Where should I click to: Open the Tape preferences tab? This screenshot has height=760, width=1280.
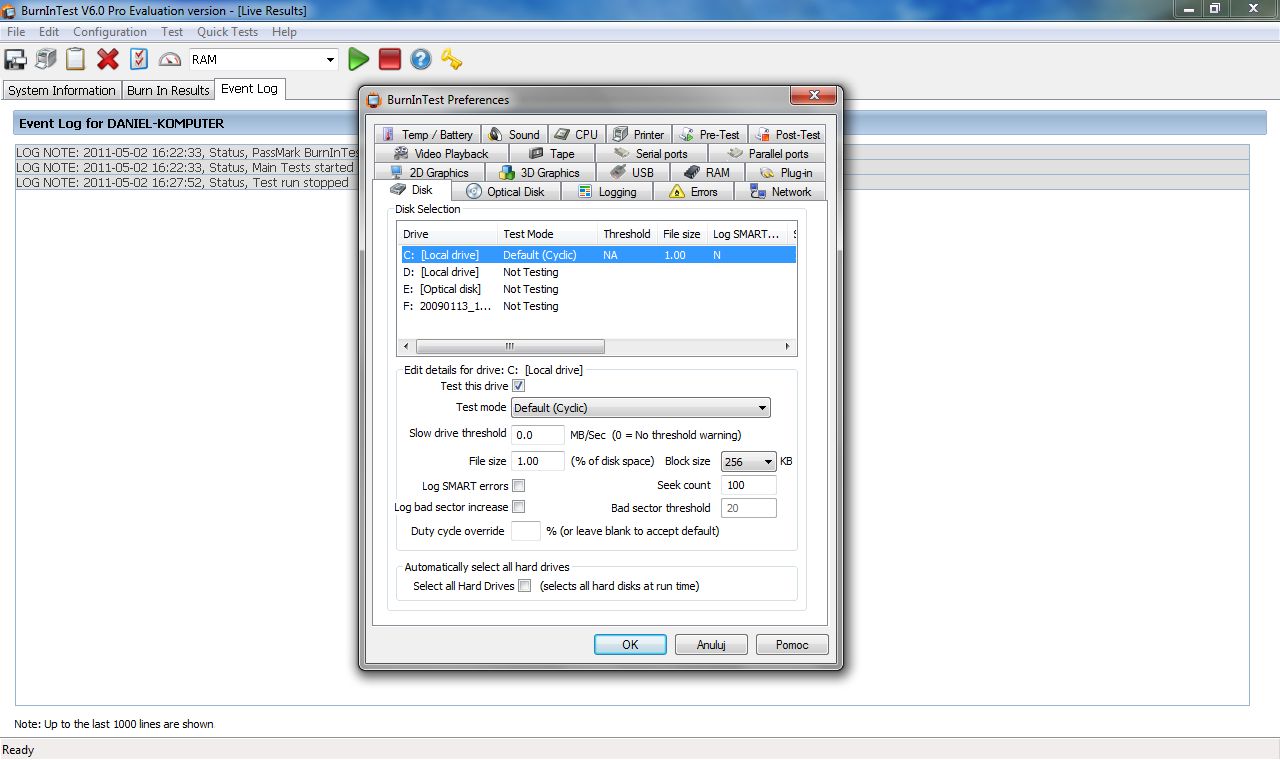[x=552, y=153]
